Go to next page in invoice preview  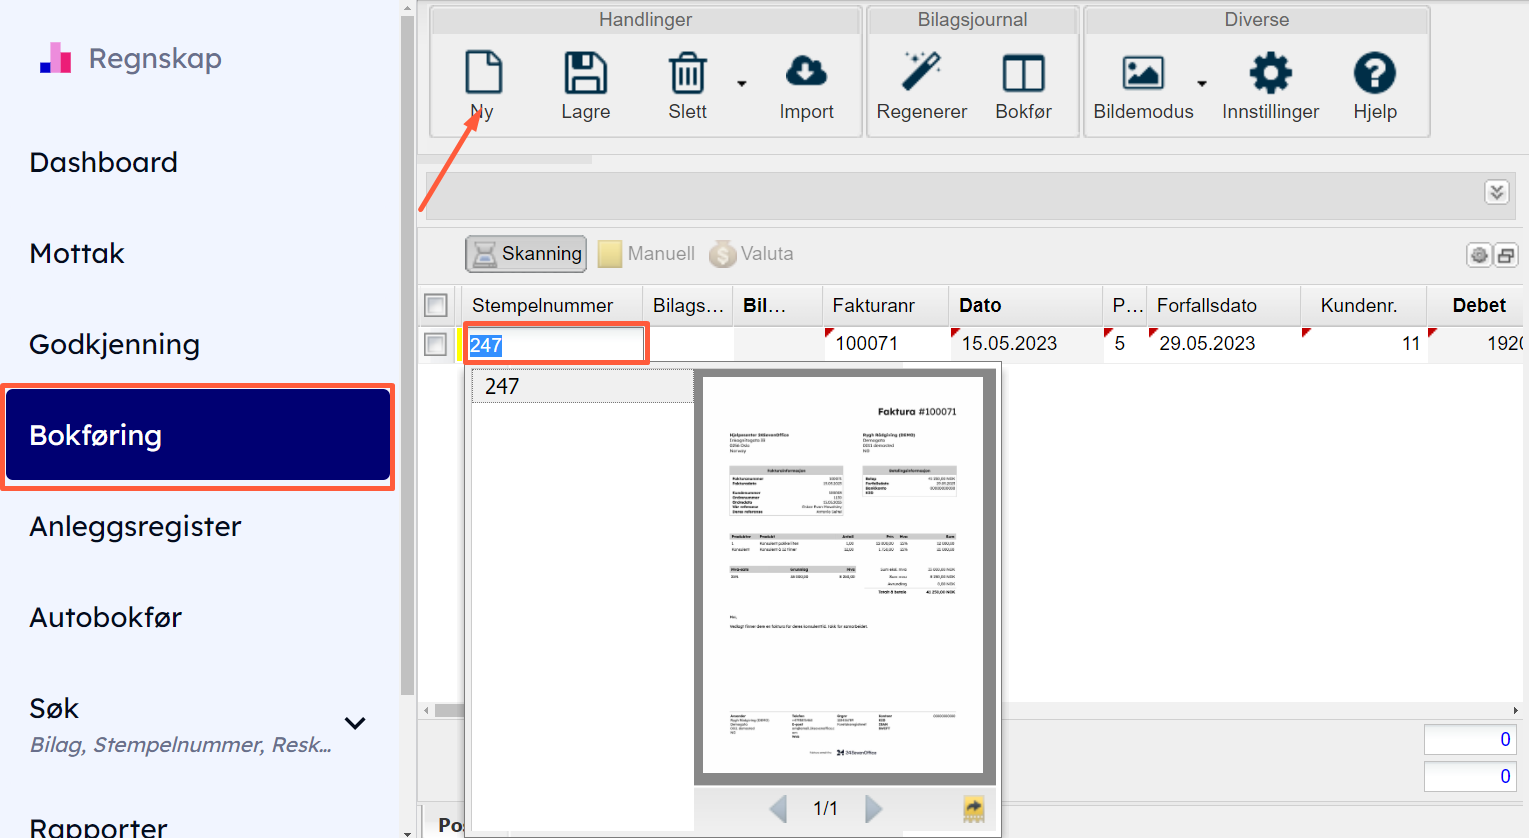(x=873, y=808)
